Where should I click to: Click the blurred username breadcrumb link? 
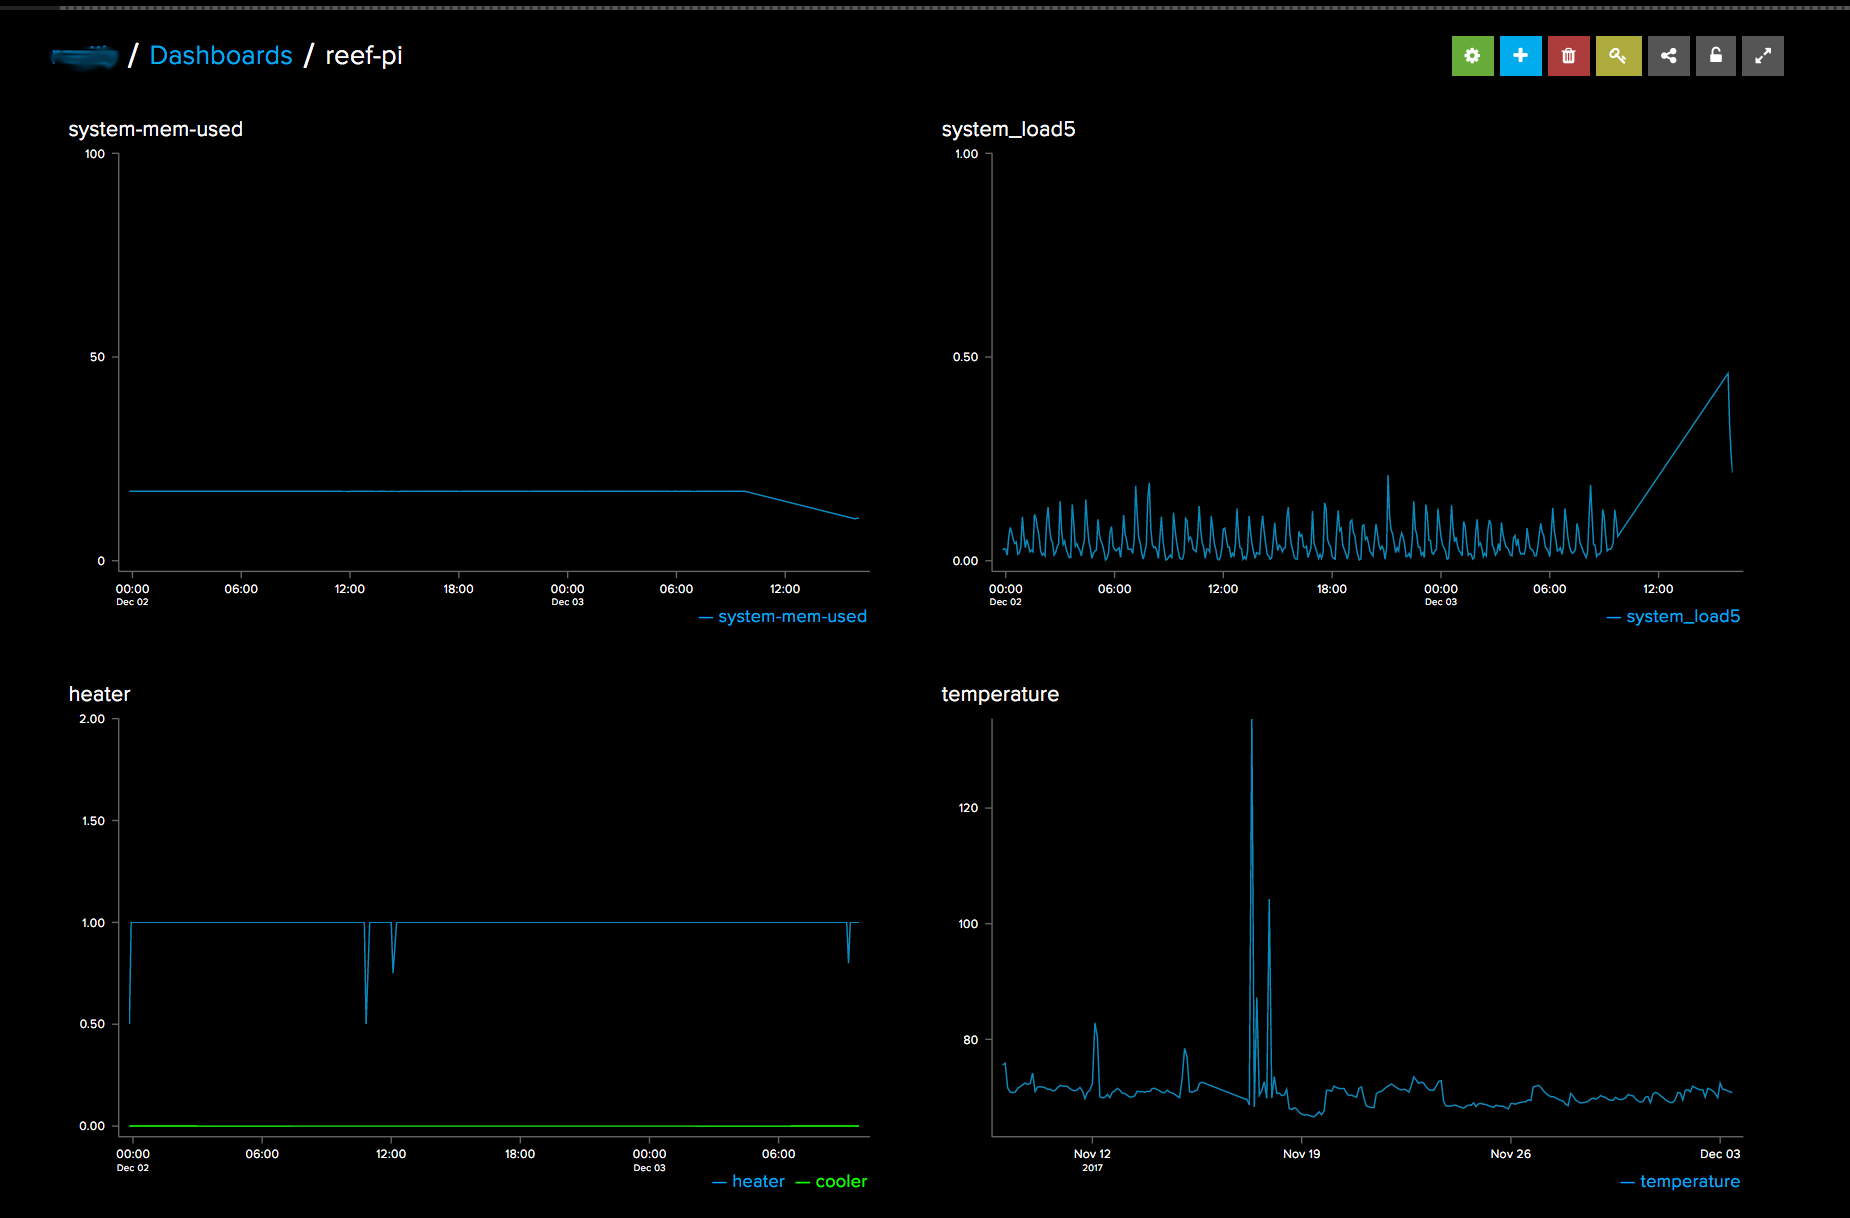84,57
